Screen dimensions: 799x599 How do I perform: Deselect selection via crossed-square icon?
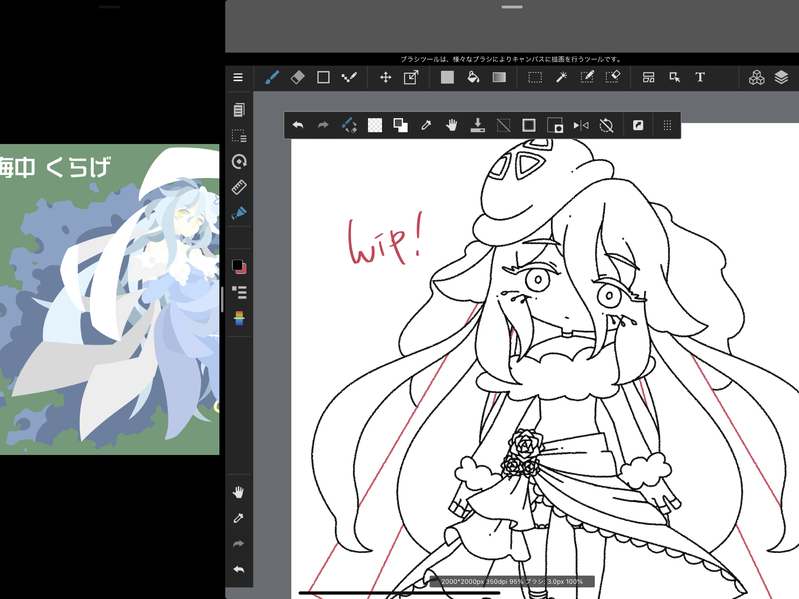tap(503, 125)
